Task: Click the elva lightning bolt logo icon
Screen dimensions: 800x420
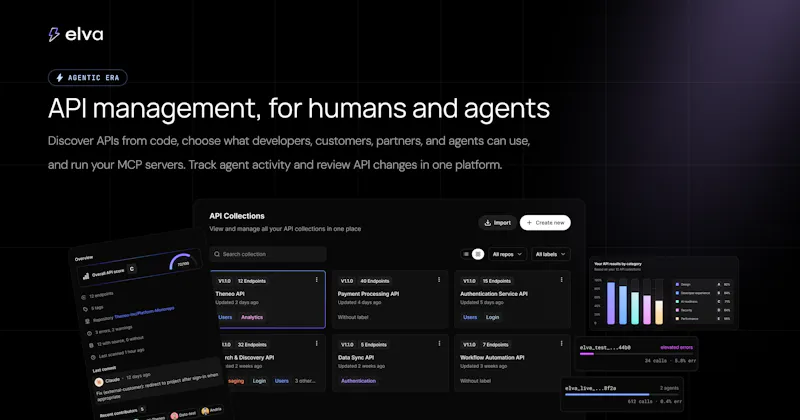Action: tap(54, 34)
